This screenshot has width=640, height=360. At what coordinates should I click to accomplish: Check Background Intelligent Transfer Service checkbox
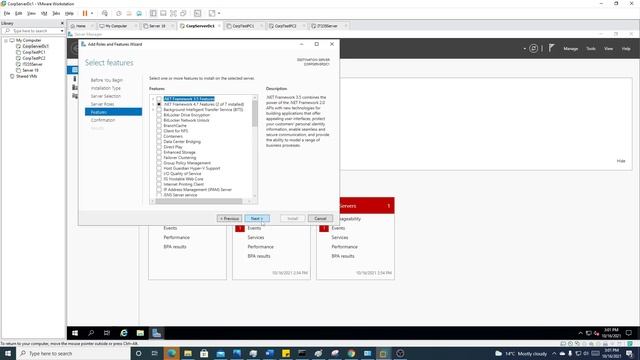159,109
